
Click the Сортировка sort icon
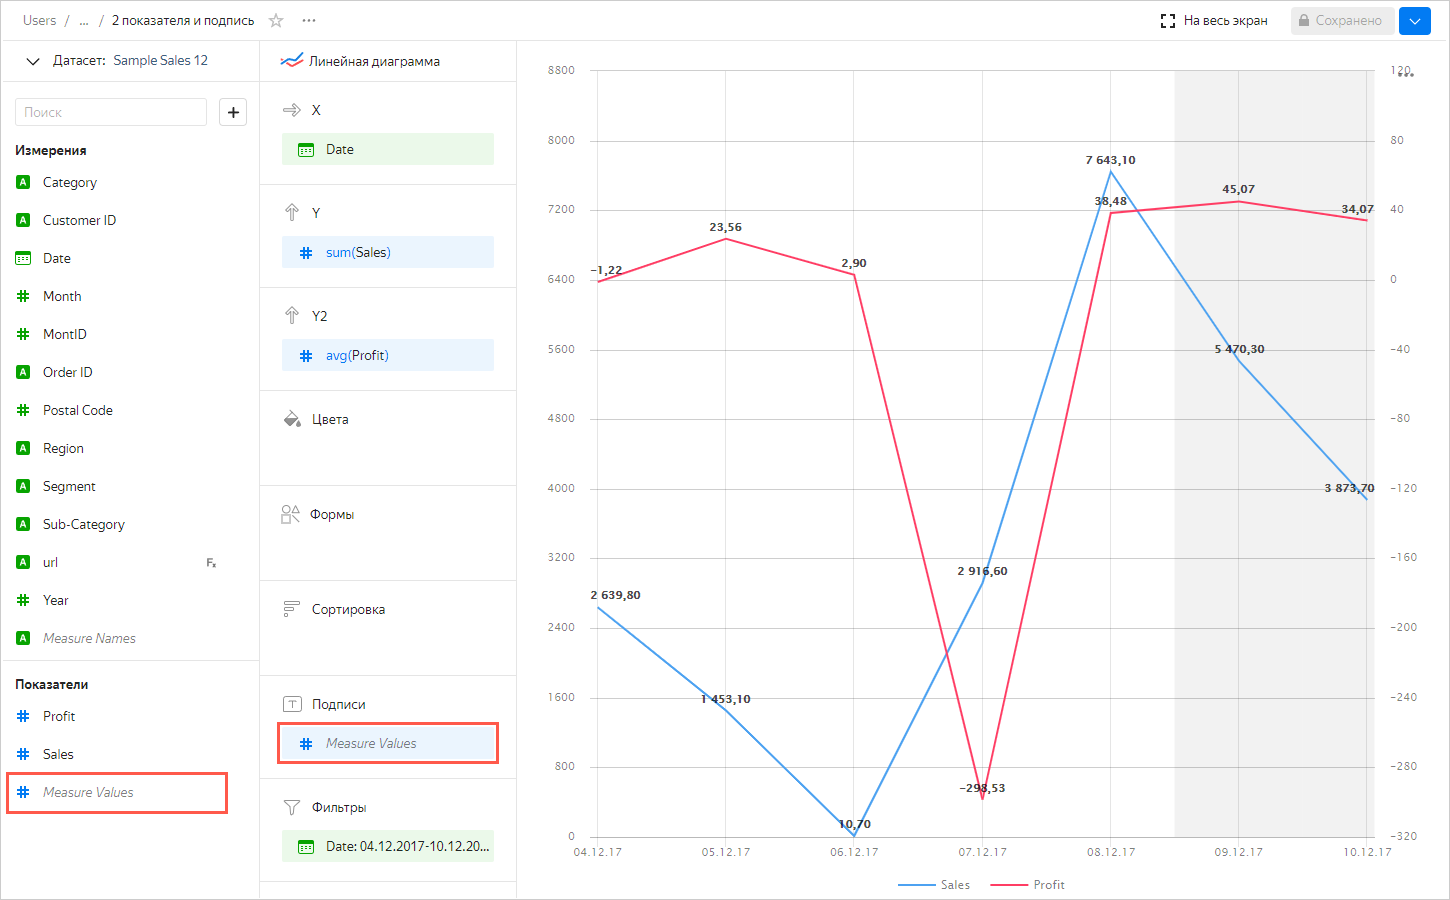(292, 609)
